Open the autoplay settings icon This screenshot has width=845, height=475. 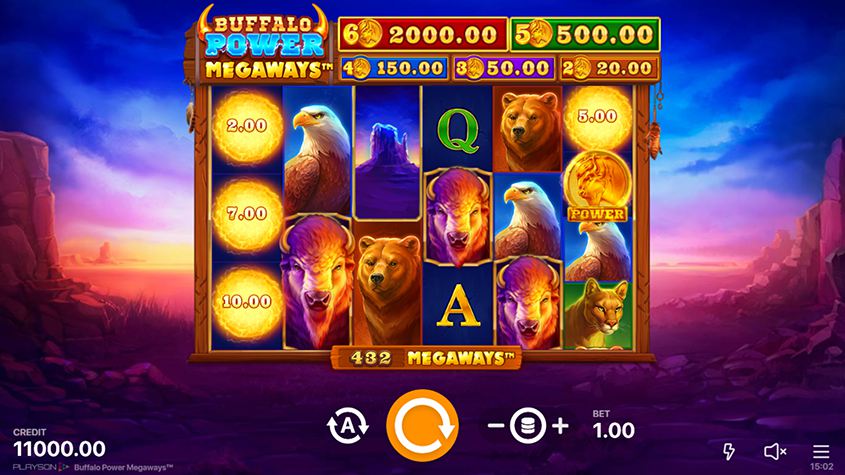(348, 426)
